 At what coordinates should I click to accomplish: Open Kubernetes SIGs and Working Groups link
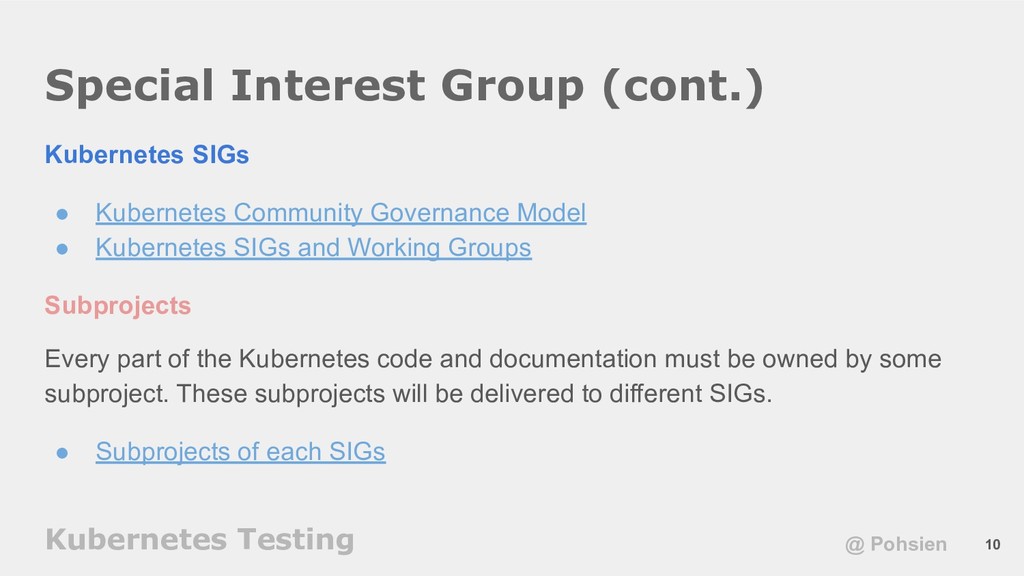pyautogui.click(x=313, y=248)
